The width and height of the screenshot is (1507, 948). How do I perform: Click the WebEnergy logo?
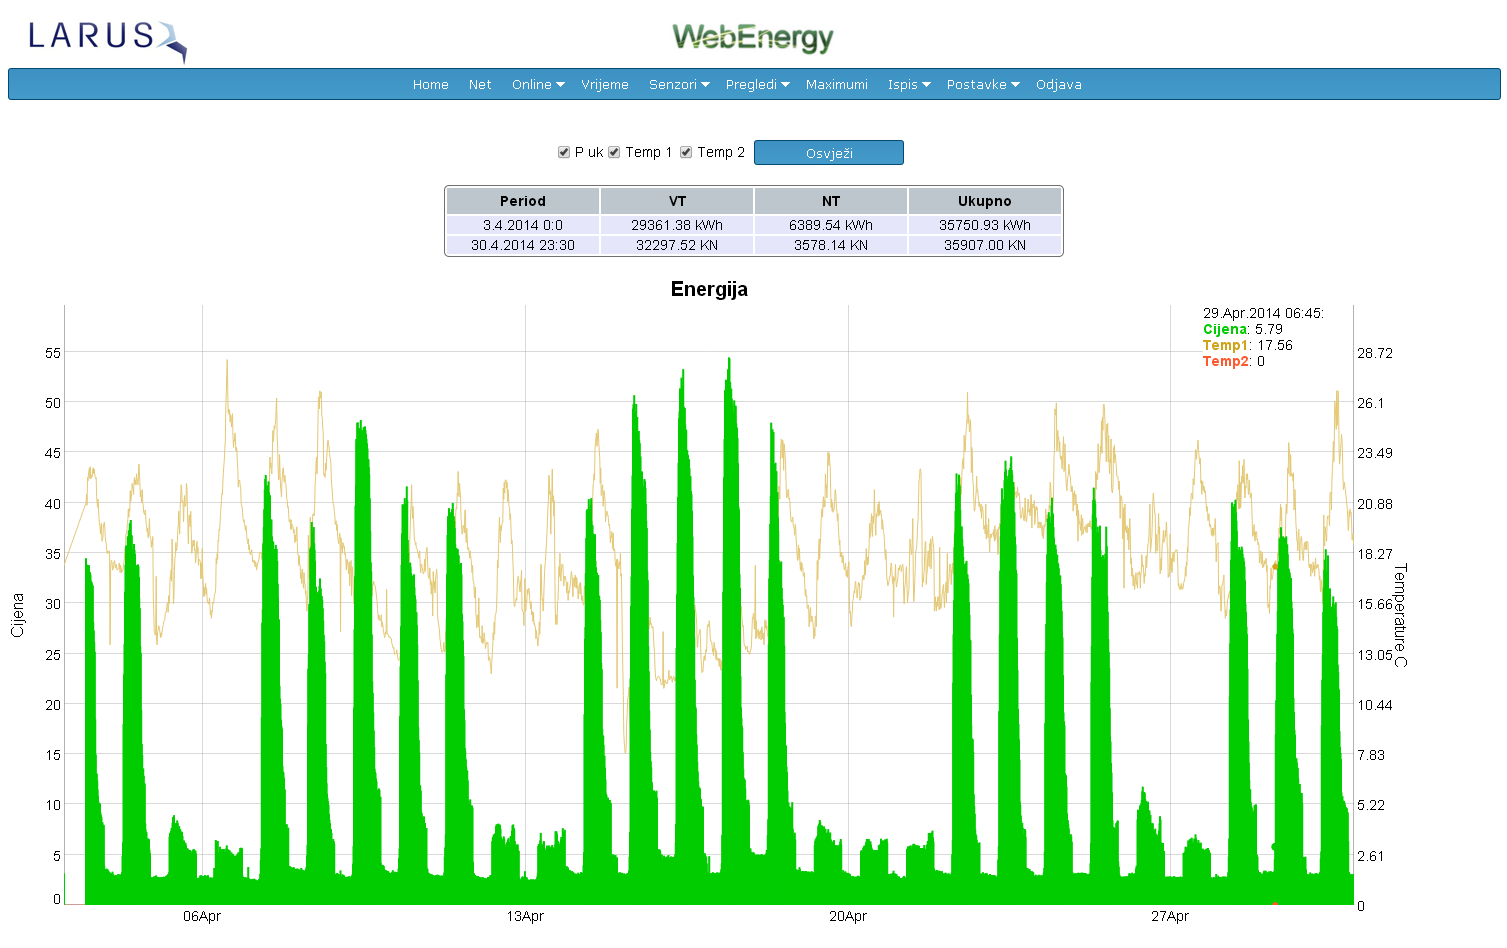[x=752, y=38]
